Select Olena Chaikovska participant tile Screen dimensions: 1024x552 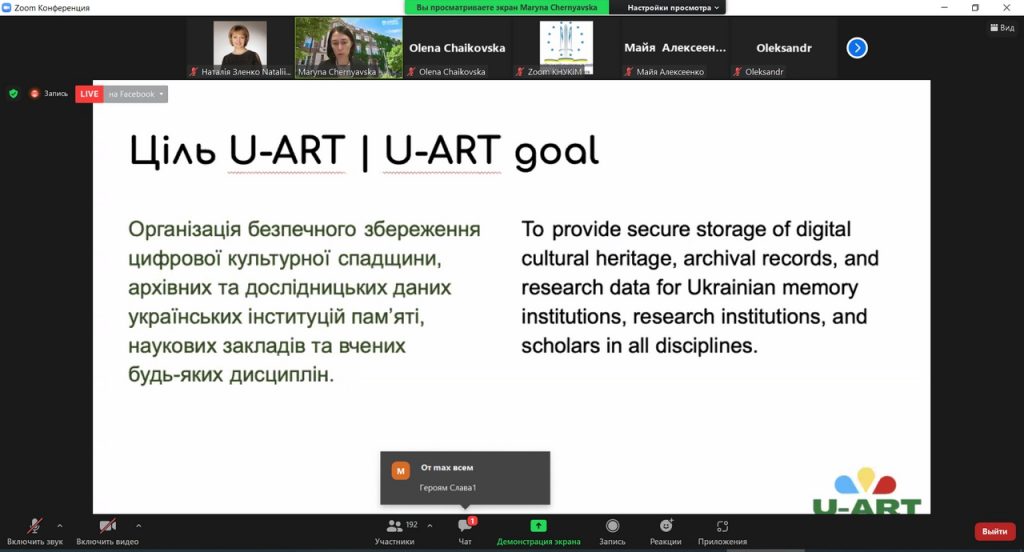(457, 48)
